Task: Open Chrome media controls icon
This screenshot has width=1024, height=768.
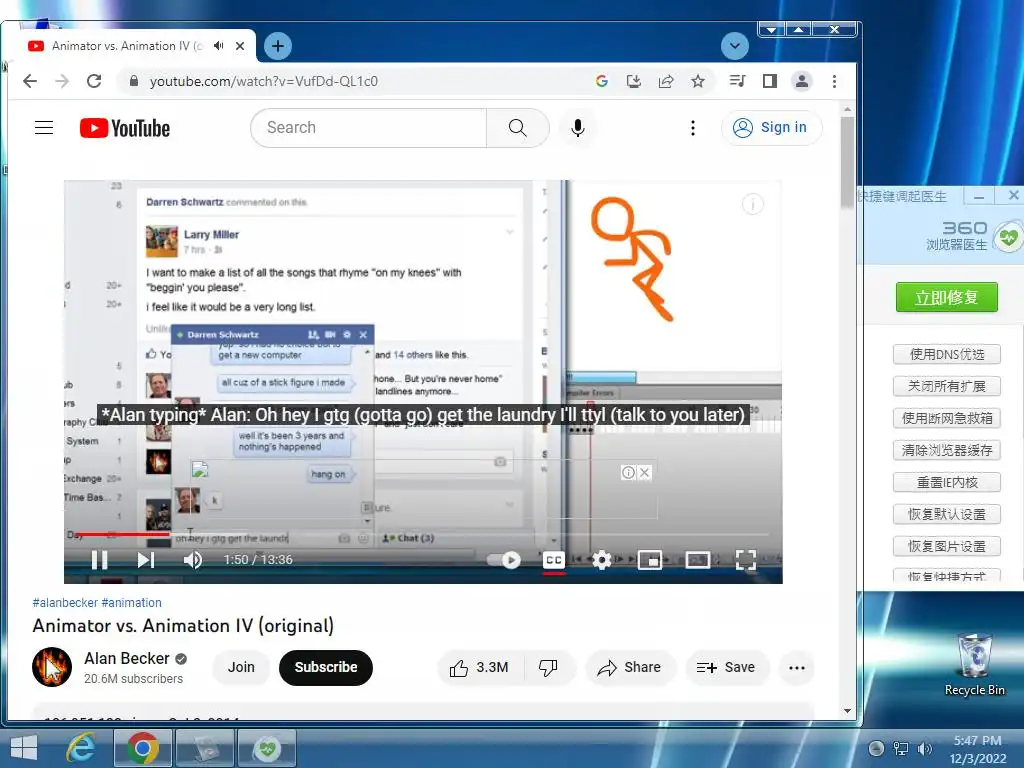Action: (x=737, y=81)
